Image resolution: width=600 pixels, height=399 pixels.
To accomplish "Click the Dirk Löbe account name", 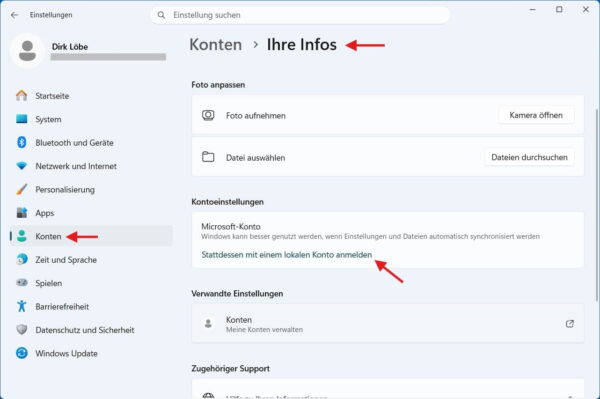I will click(70, 47).
